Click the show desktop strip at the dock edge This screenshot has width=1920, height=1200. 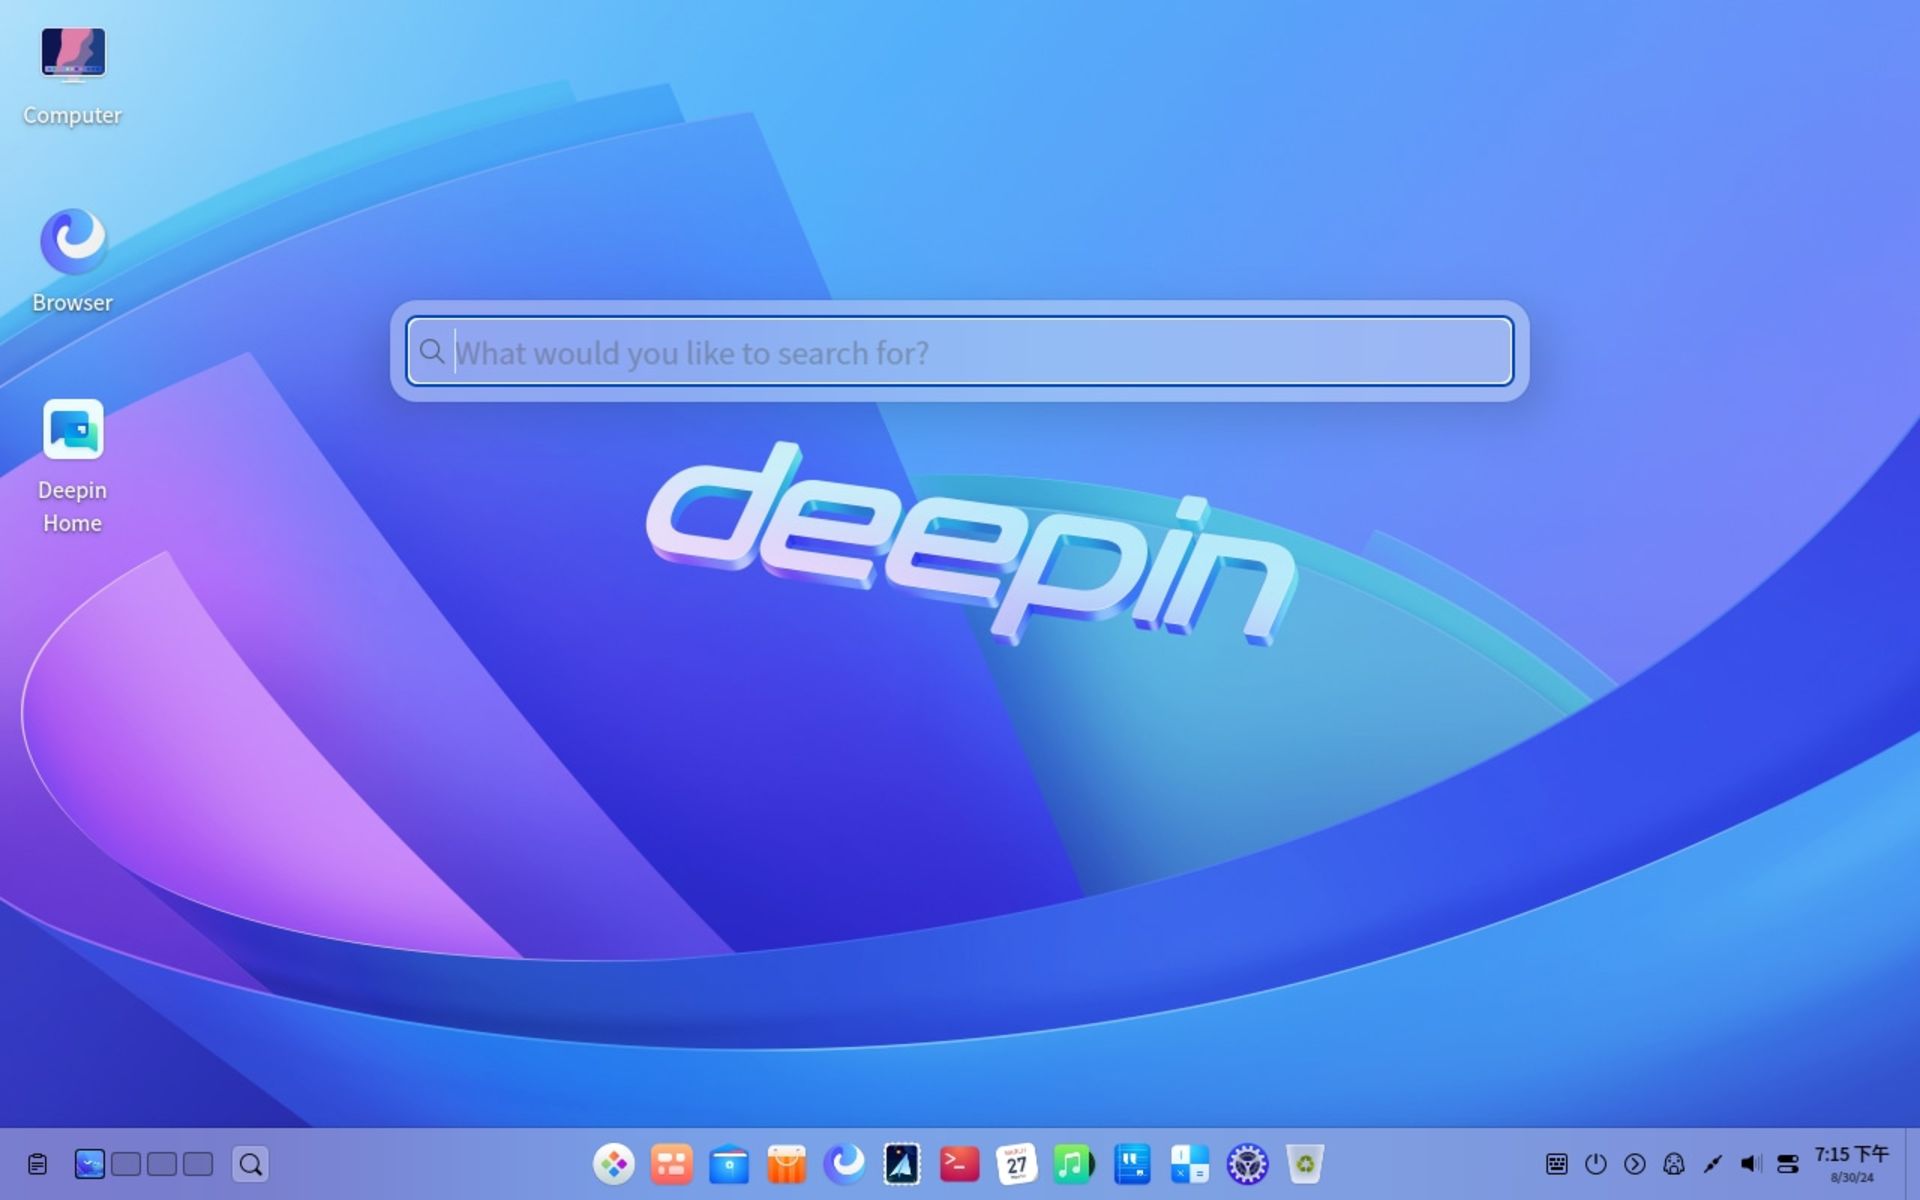point(1913,1164)
